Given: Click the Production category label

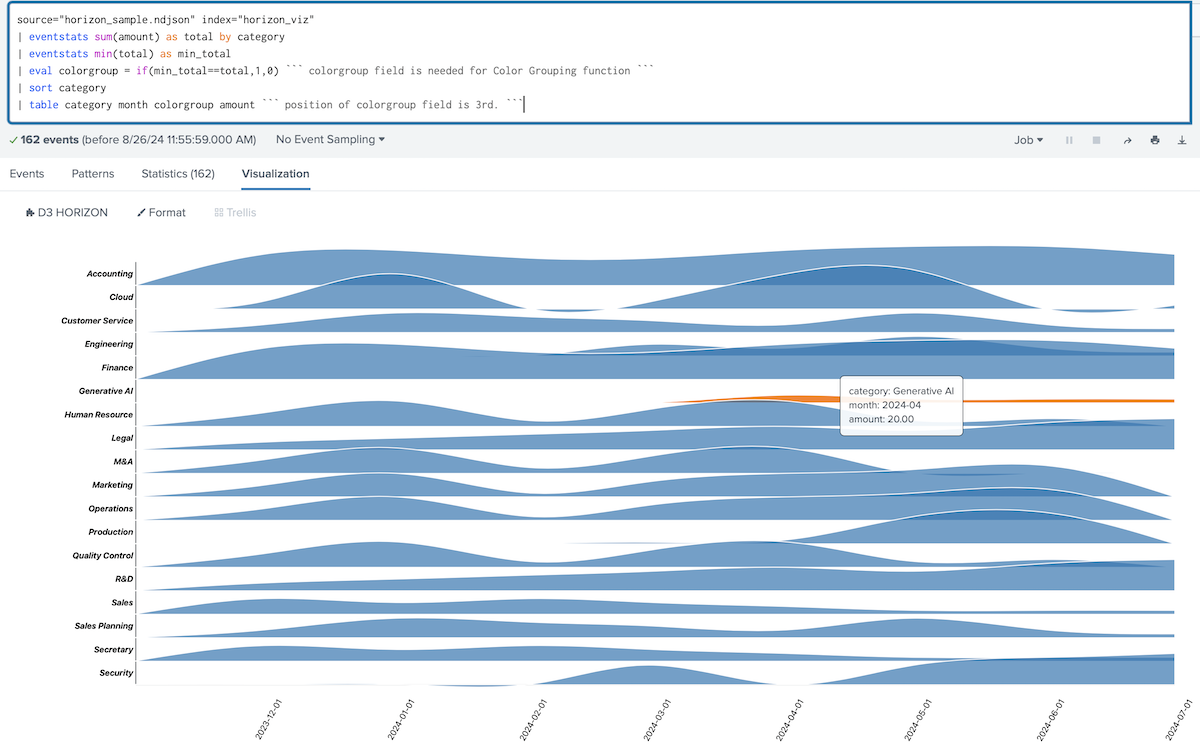Looking at the screenshot, I should coord(110,532).
